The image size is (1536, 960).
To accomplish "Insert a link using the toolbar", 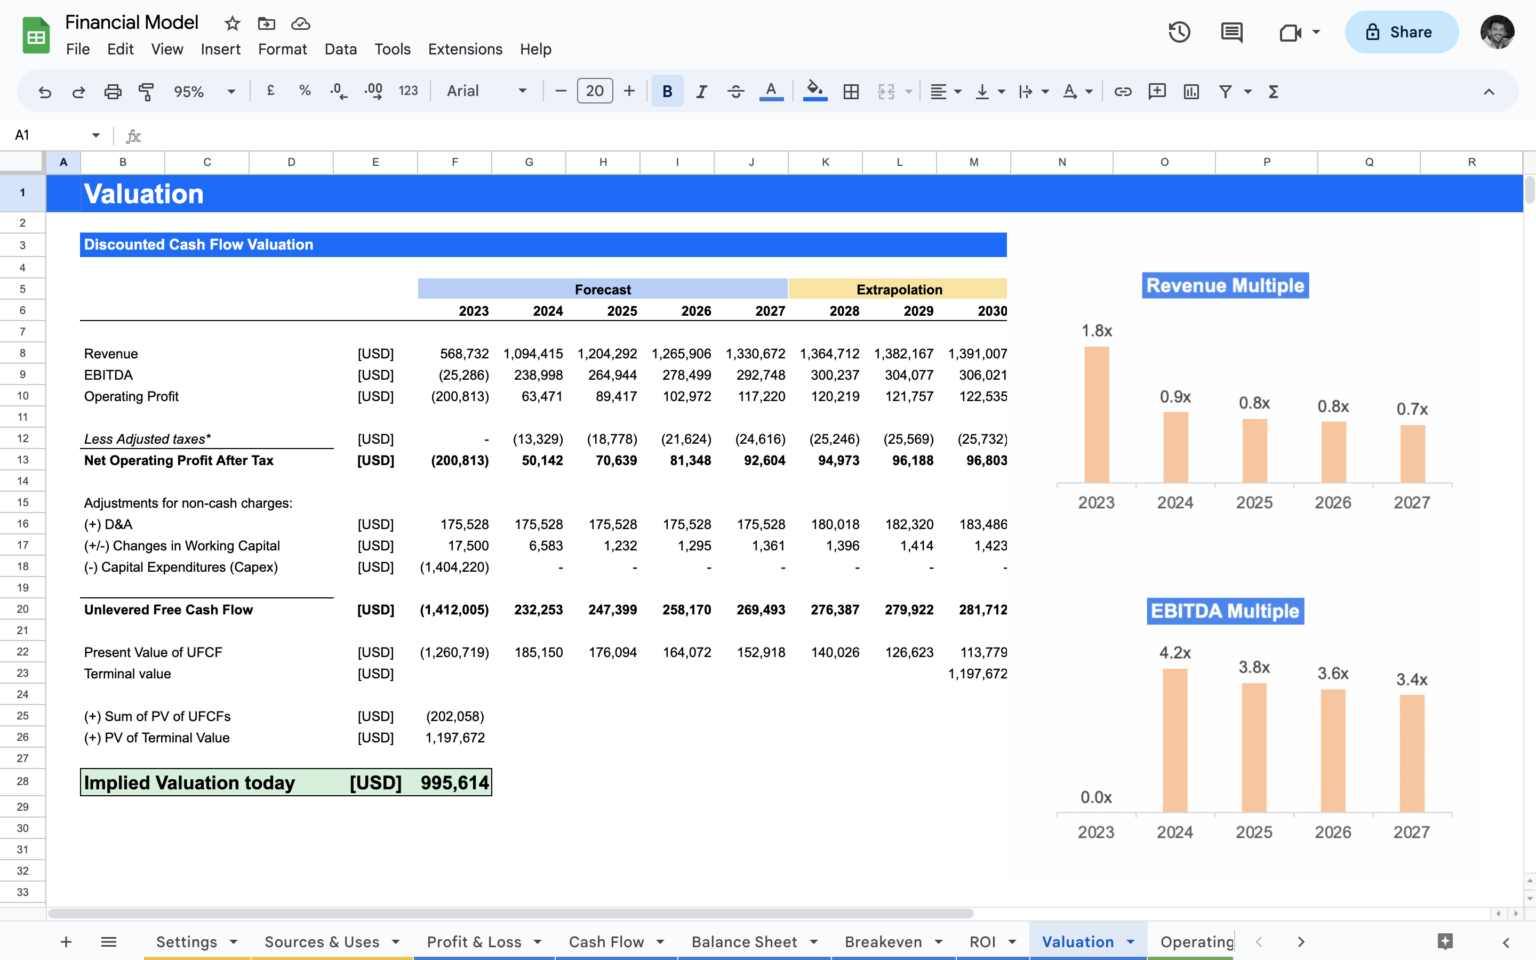I will (1122, 91).
